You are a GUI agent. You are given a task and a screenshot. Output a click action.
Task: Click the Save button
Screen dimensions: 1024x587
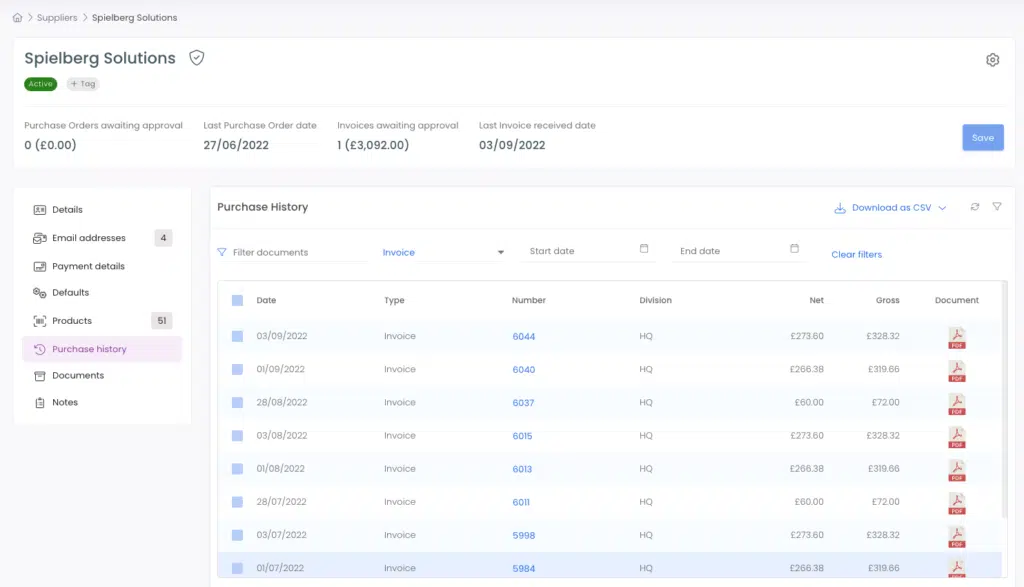pyautogui.click(x=982, y=138)
